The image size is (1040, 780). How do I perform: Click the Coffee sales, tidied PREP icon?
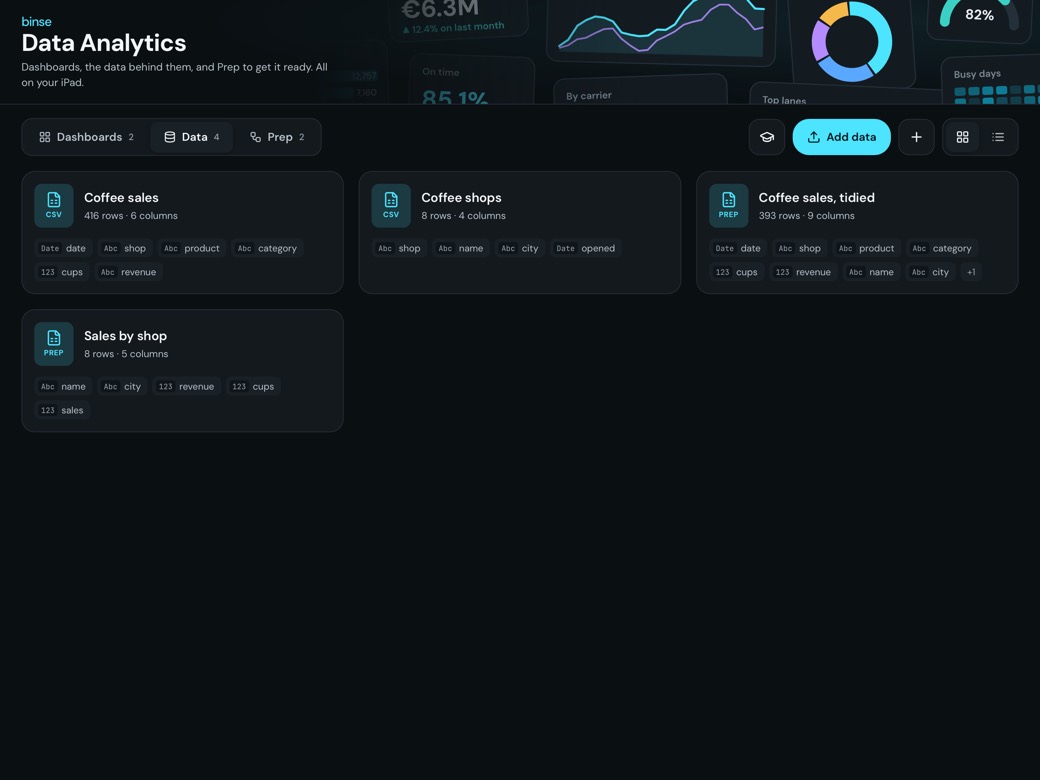(x=728, y=206)
